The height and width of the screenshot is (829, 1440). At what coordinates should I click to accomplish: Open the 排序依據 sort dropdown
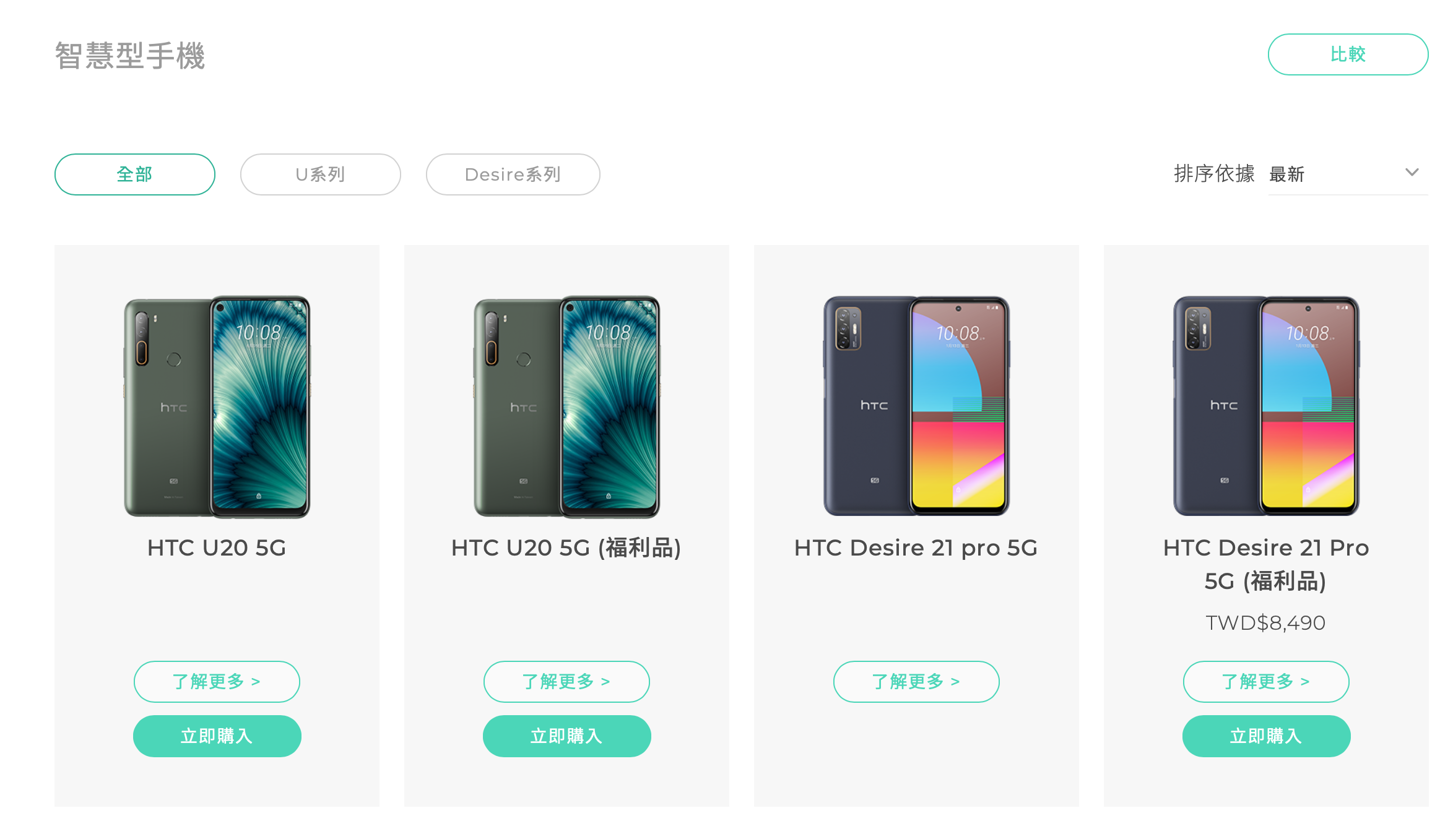click(1347, 174)
